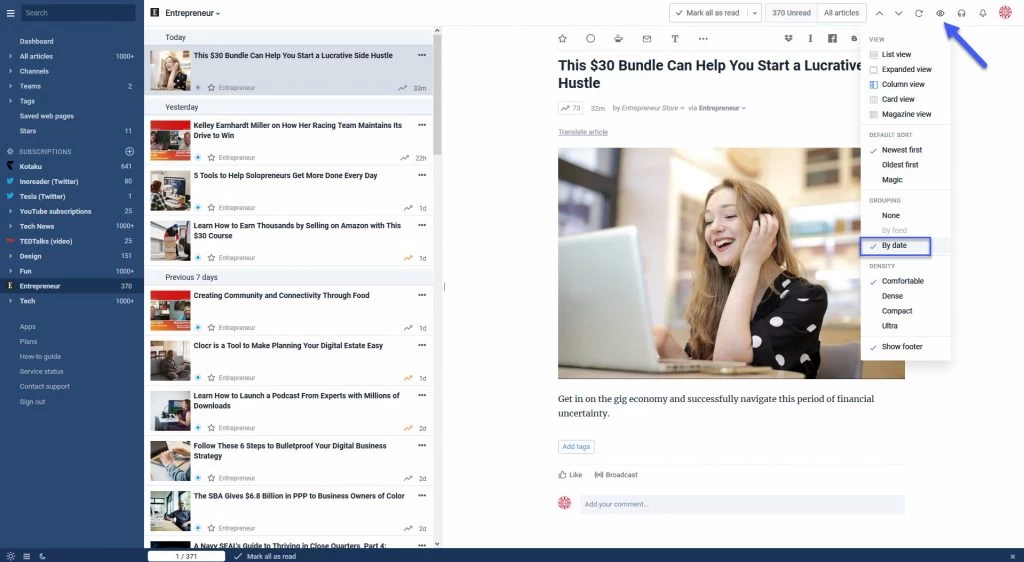Open the user avatar profile menu
Viewport: 1024px width, 562px height.
point(1005,12)
